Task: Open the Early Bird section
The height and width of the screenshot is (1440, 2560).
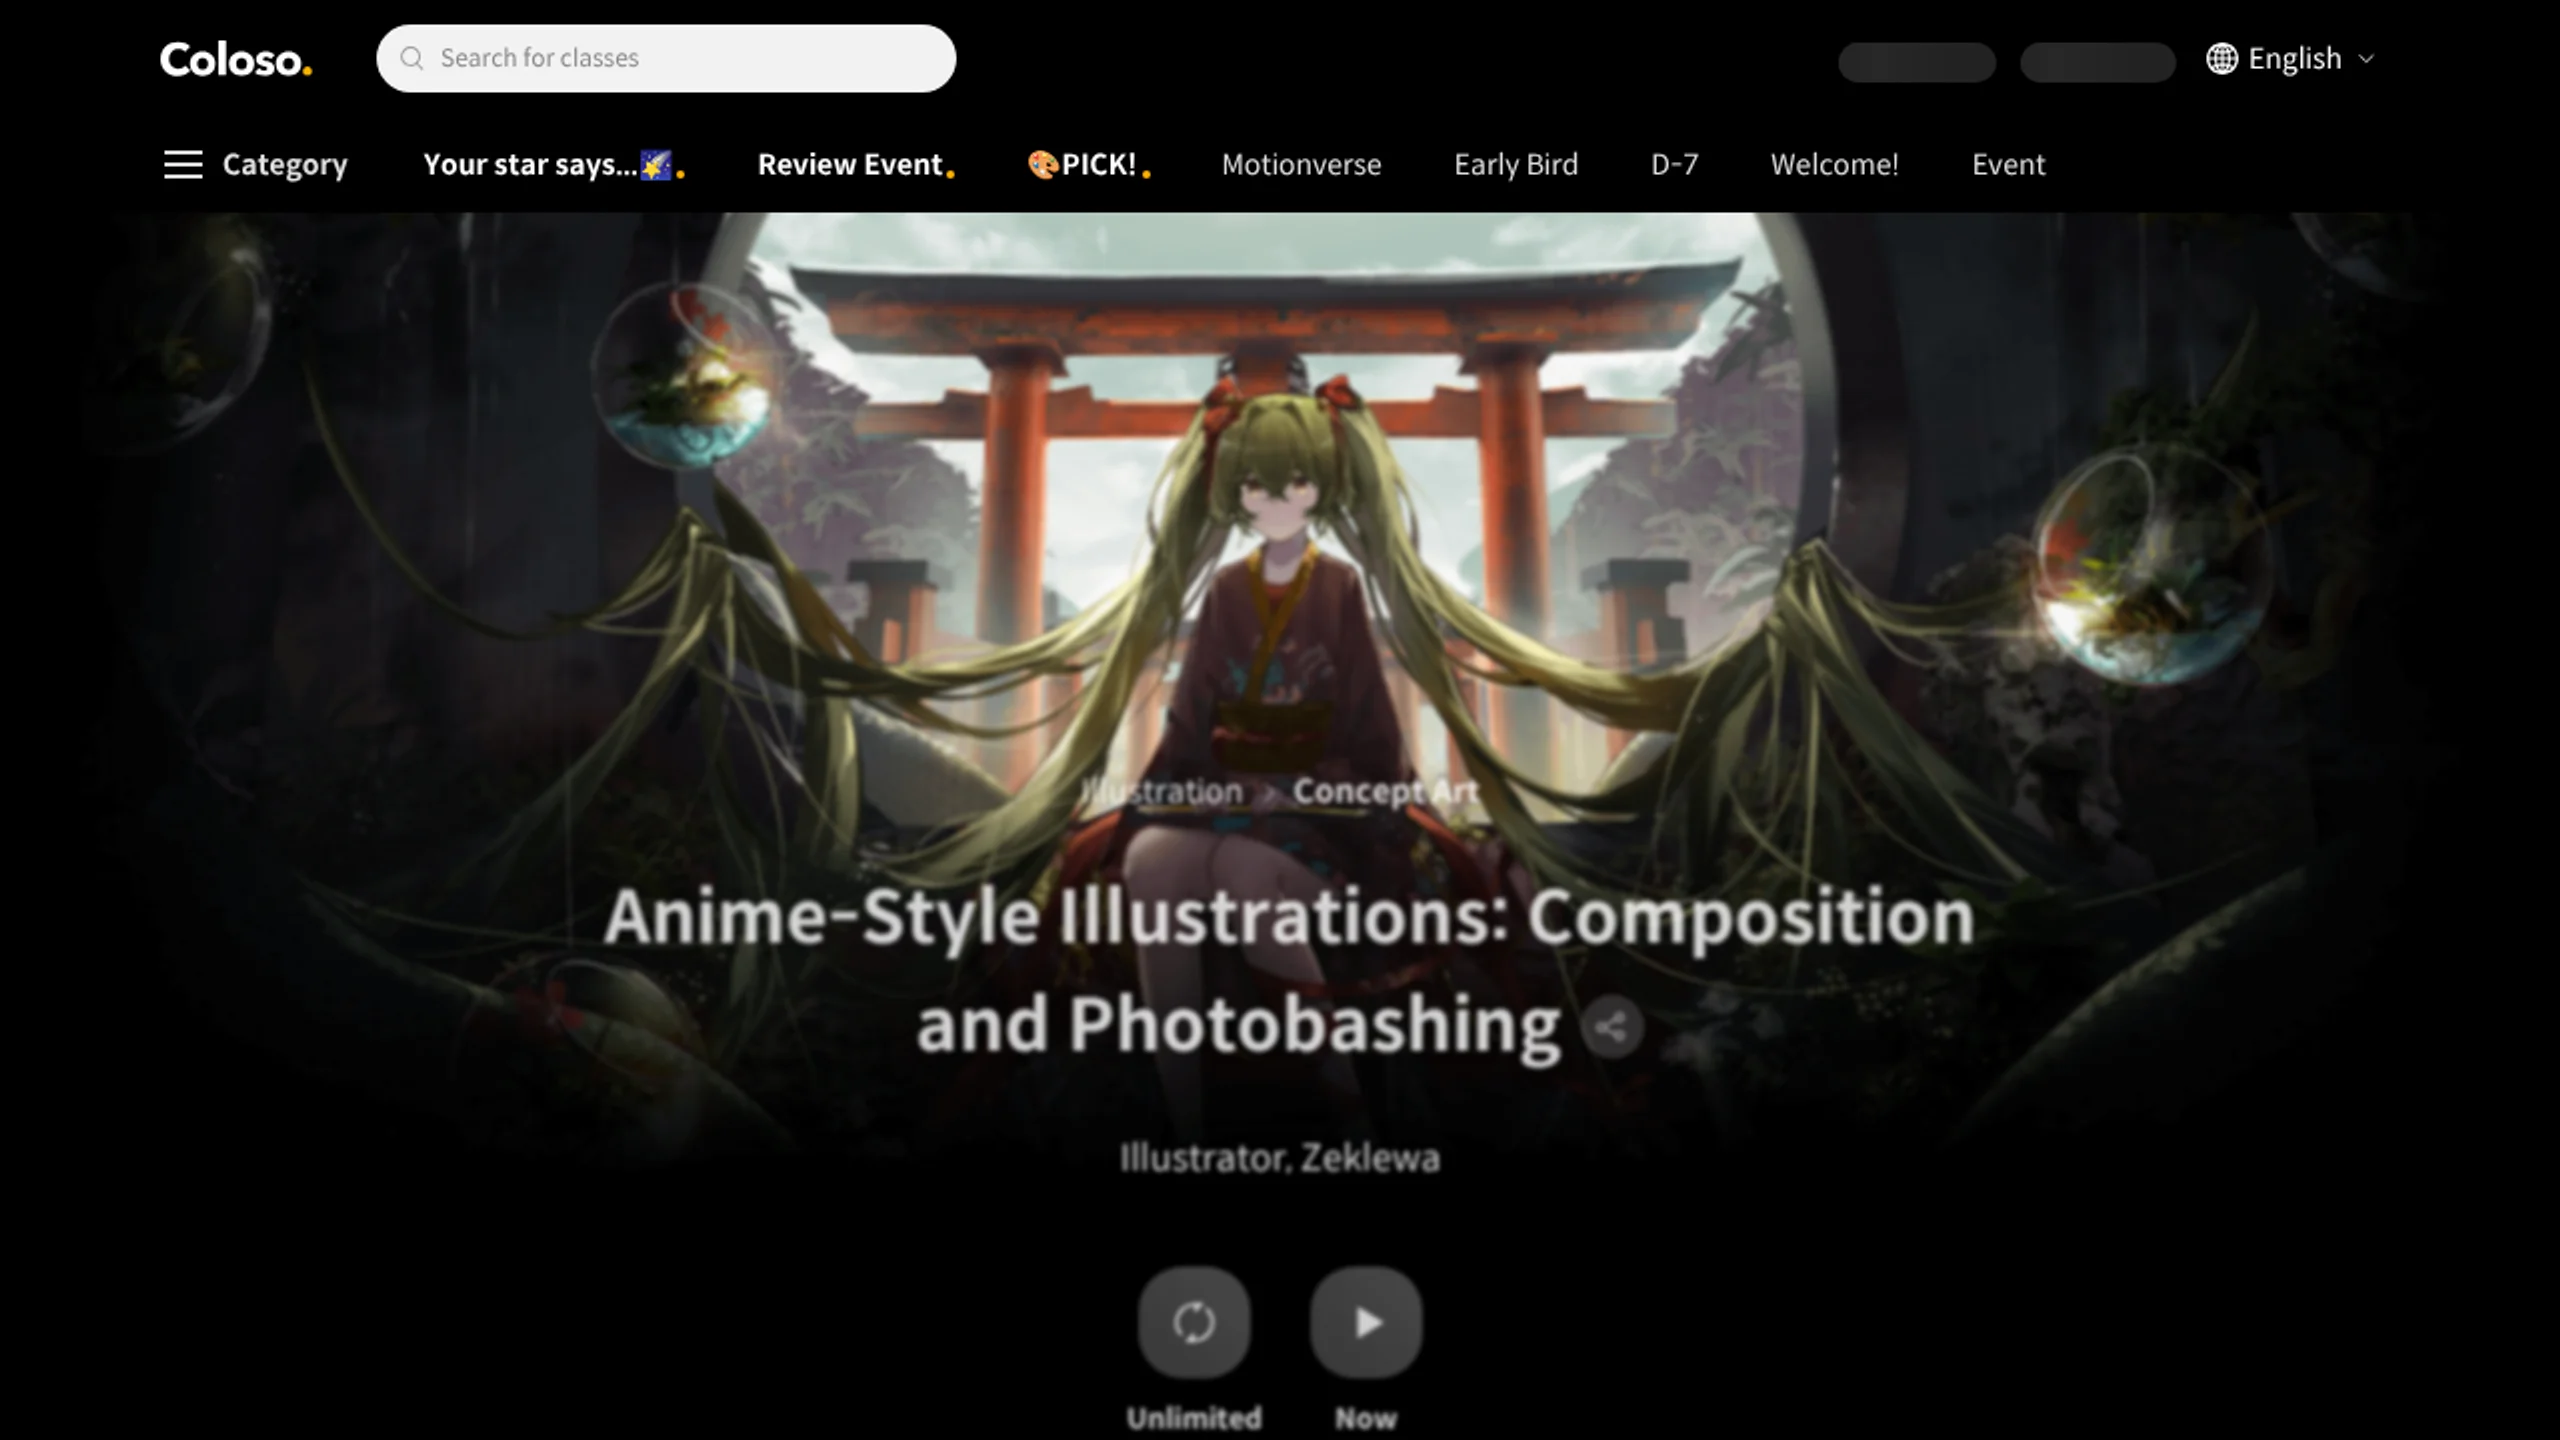Action: (x=1516, y=164)
